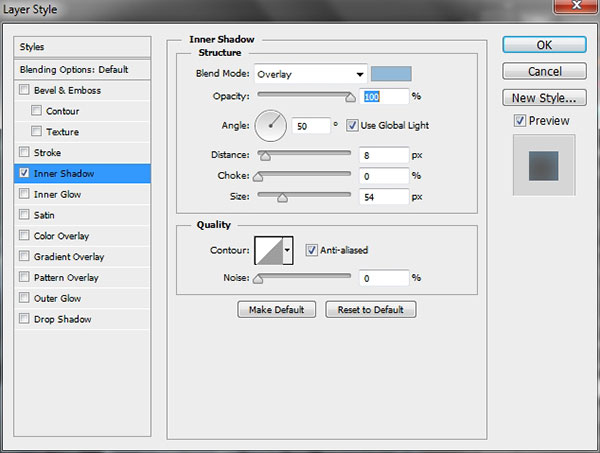This screenshot has width=600, height=453.
Task: Open Blending Options: Default
Action: [82, 70]
